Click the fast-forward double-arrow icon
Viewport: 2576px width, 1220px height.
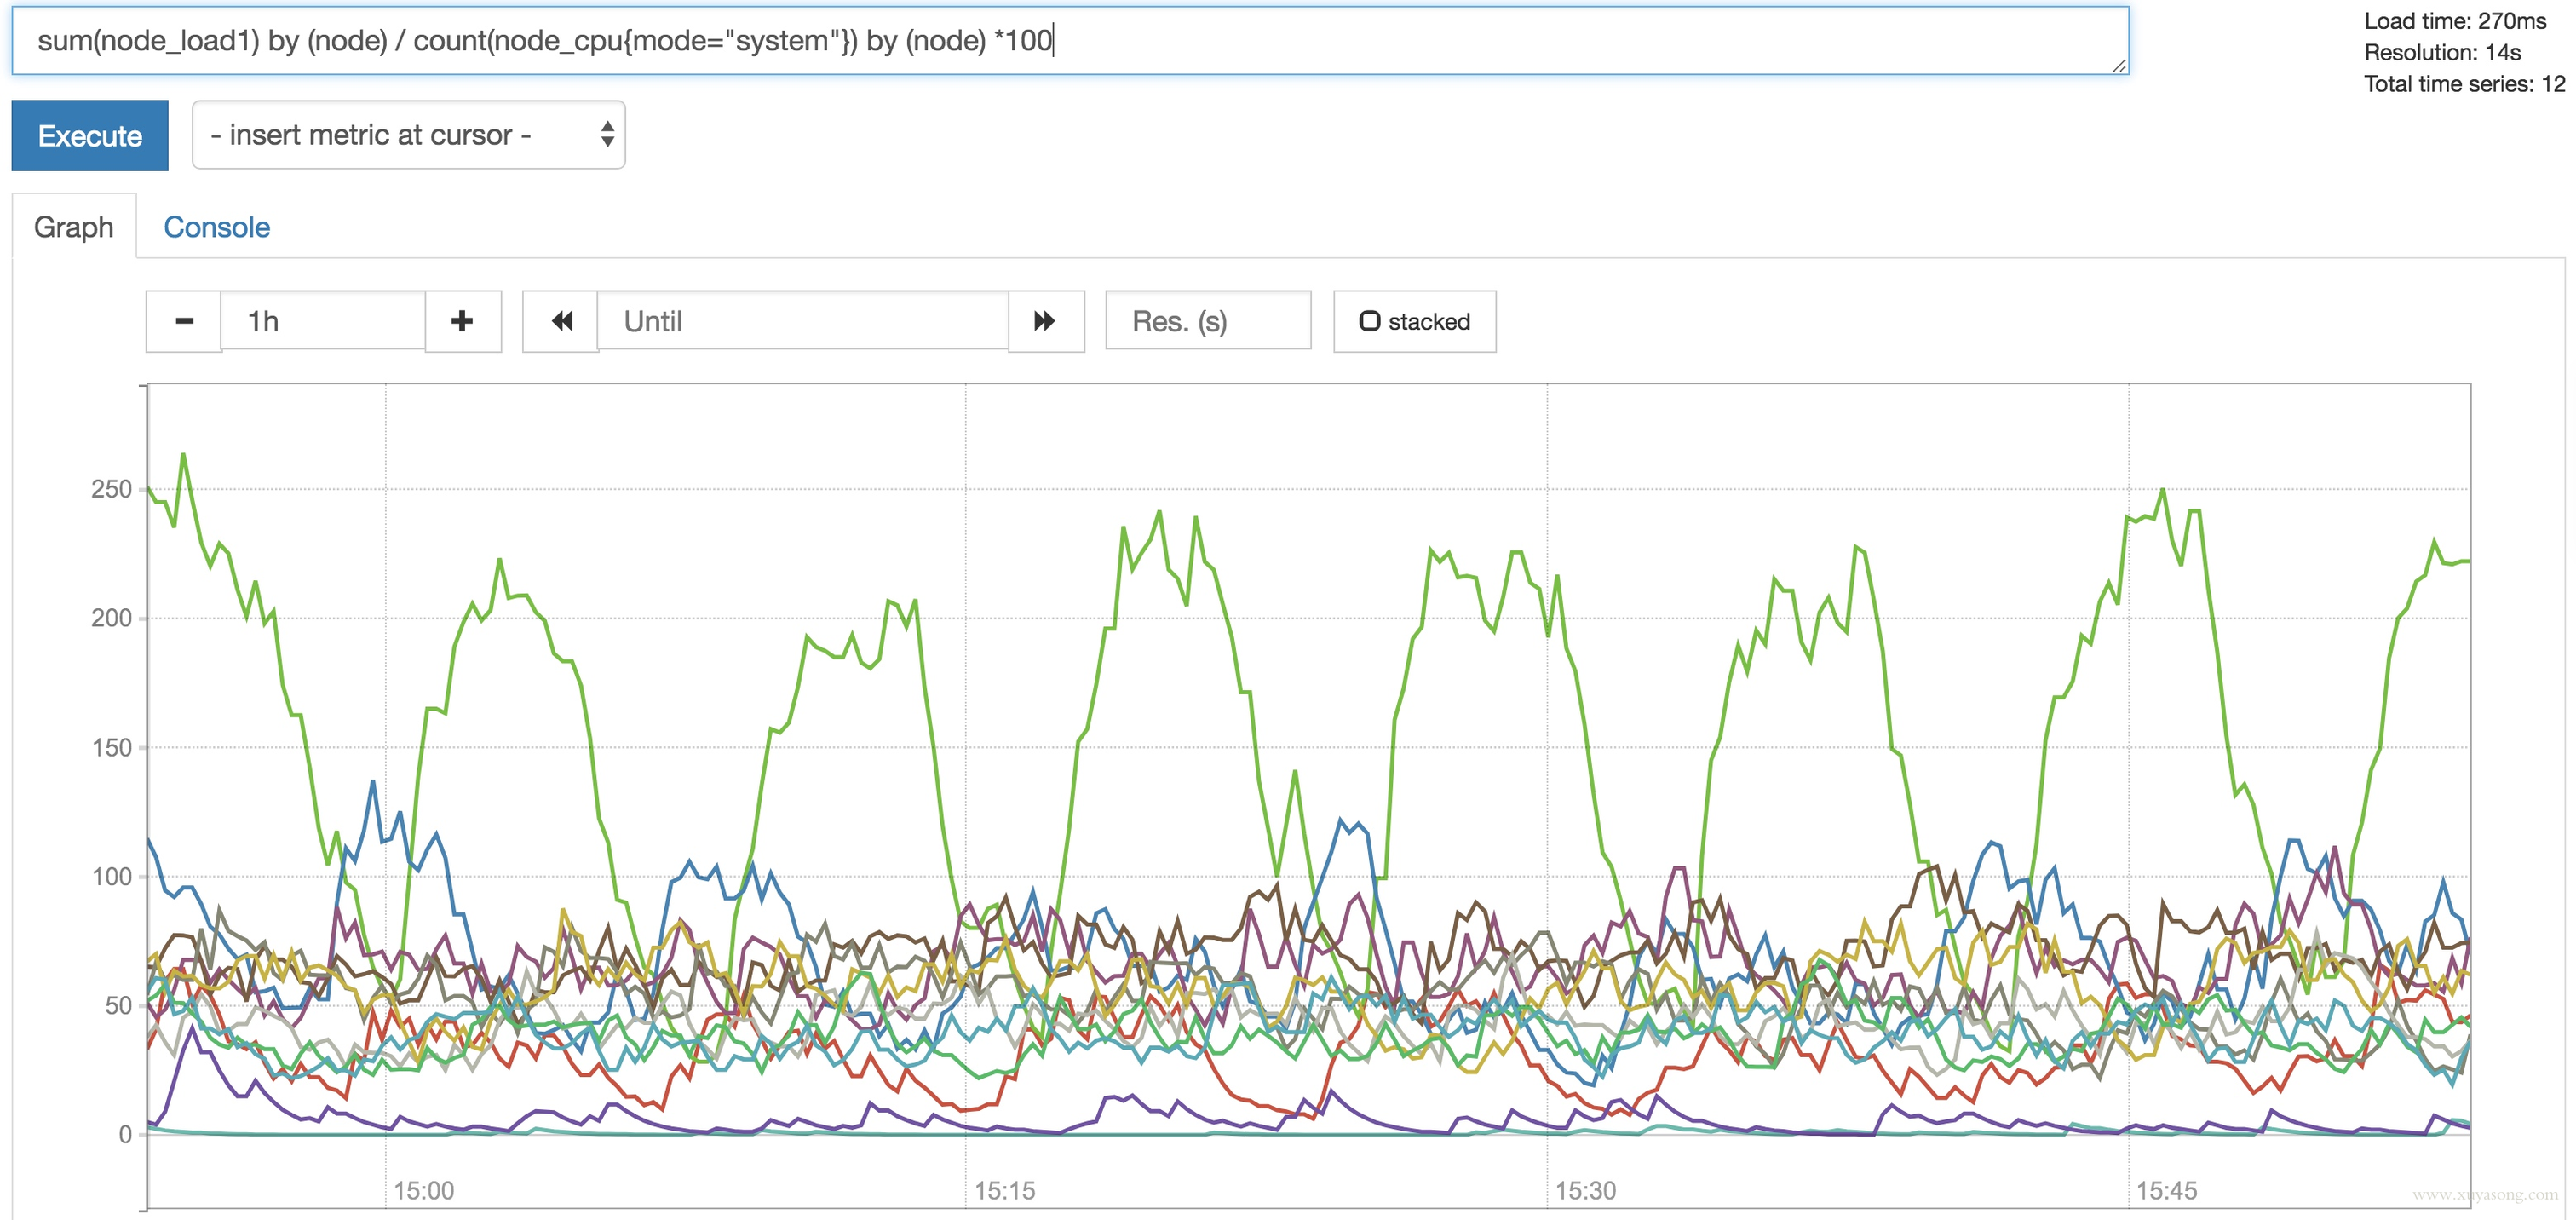click(x=1045, y=321)
